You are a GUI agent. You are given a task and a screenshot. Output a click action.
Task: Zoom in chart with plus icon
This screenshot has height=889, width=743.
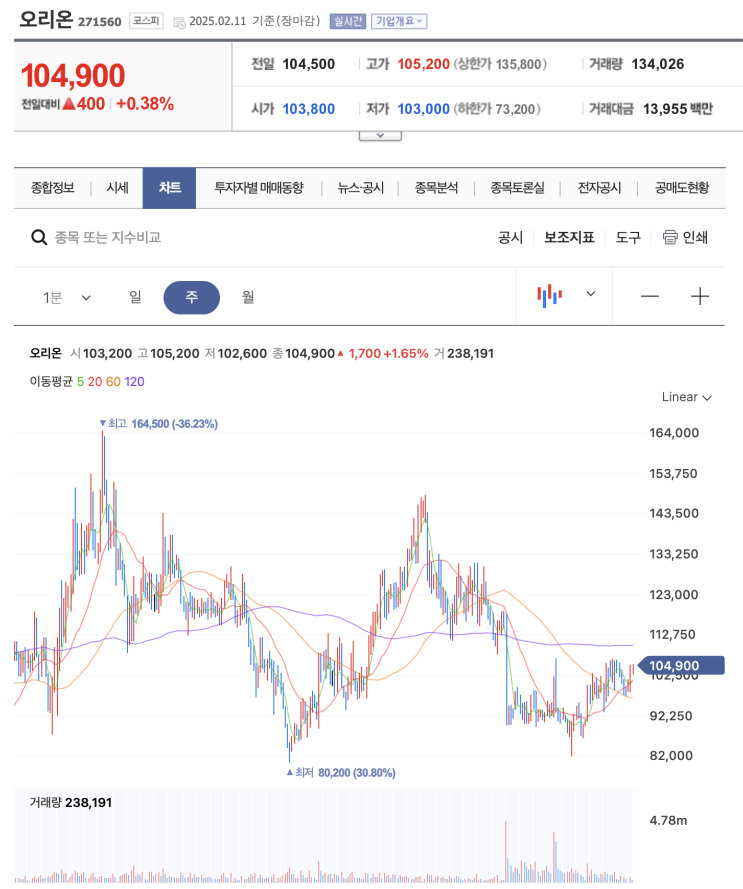tap(700, 296)
